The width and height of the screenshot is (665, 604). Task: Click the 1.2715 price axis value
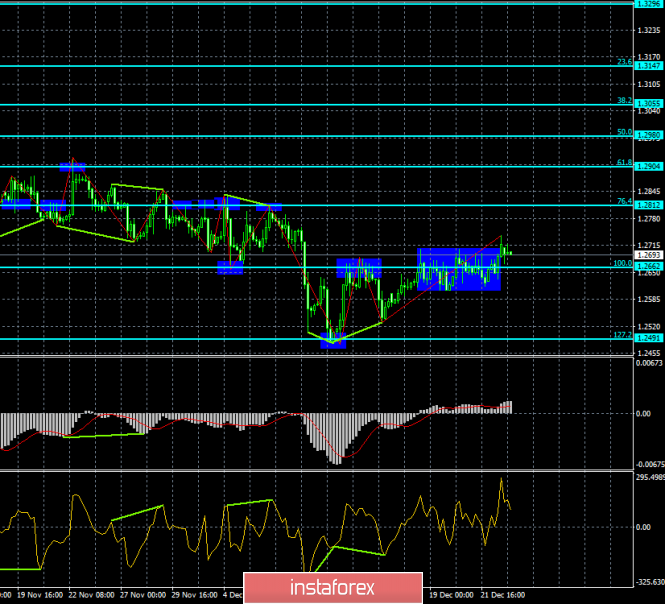(649, 246)
